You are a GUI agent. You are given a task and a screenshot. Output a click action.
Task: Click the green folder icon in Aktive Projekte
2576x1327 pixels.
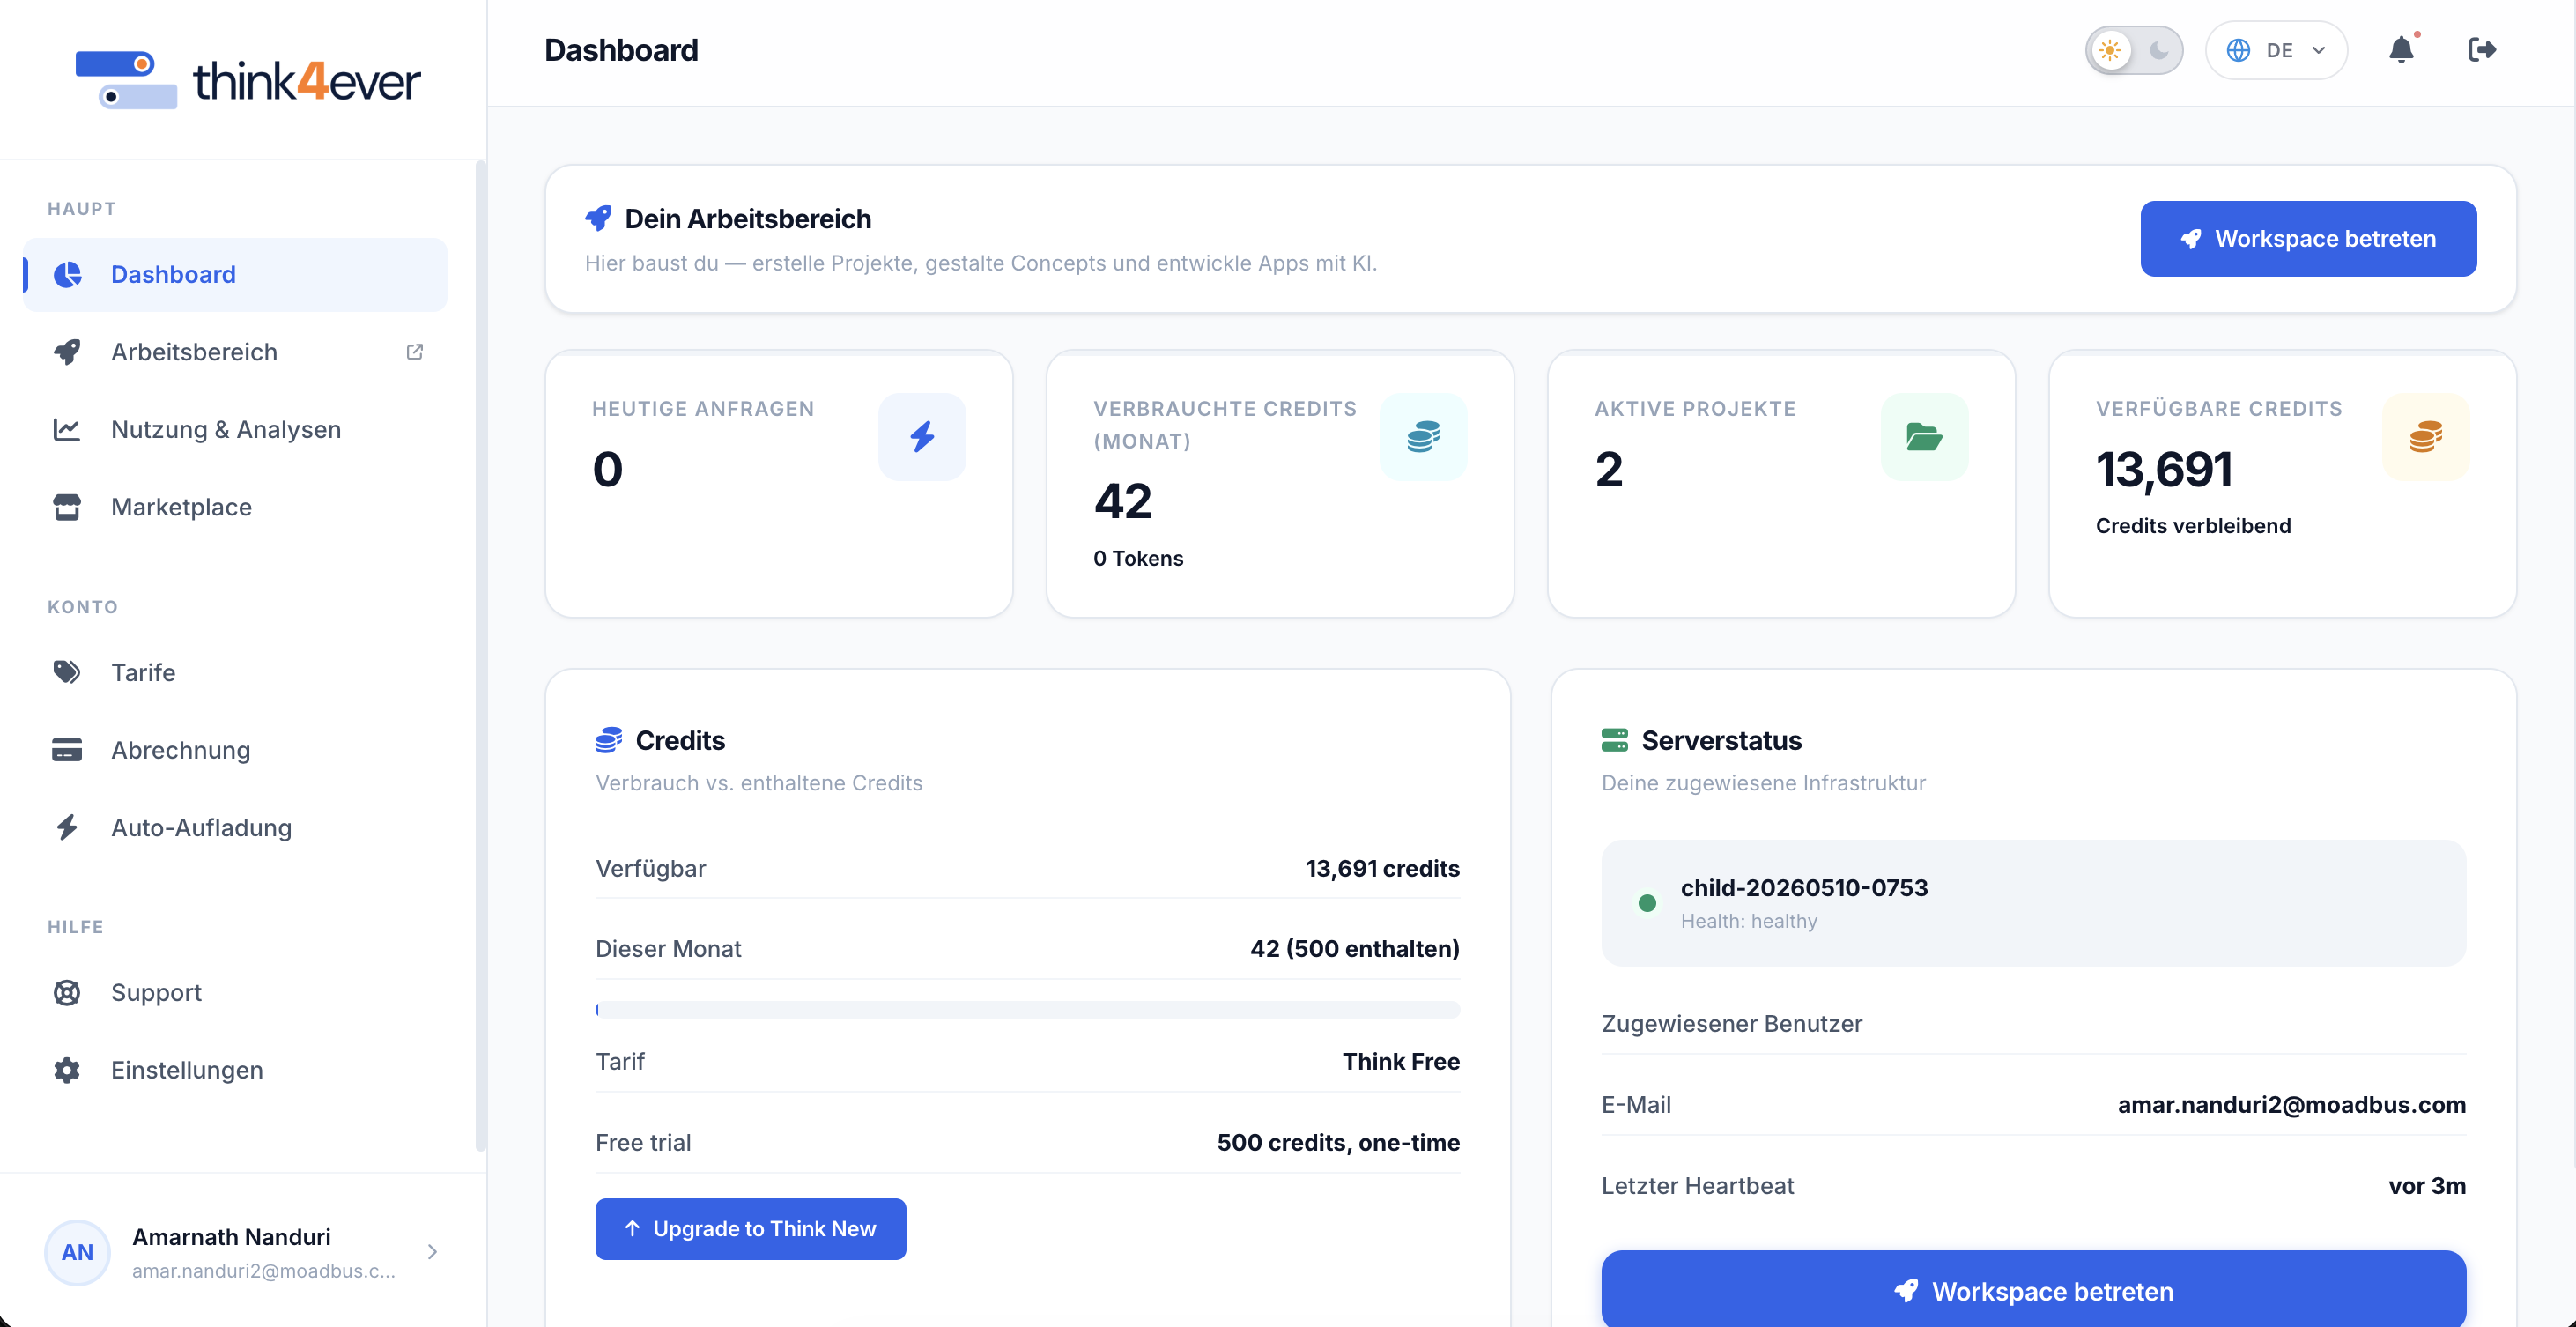[1924, 437]
